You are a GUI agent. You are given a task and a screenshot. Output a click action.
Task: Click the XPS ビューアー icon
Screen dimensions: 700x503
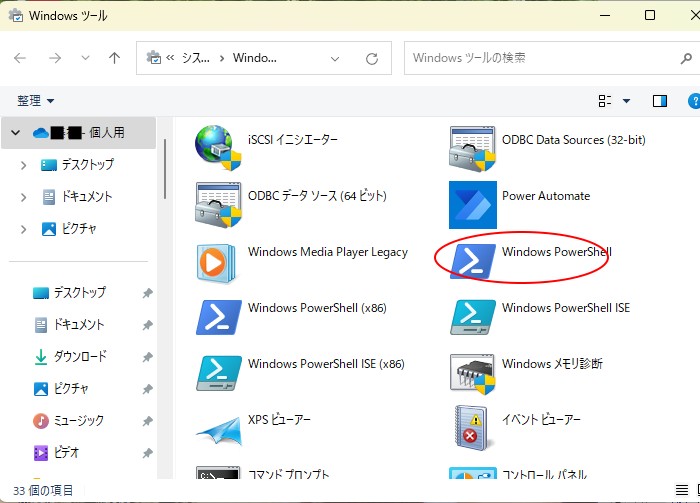tap(219, 431)
